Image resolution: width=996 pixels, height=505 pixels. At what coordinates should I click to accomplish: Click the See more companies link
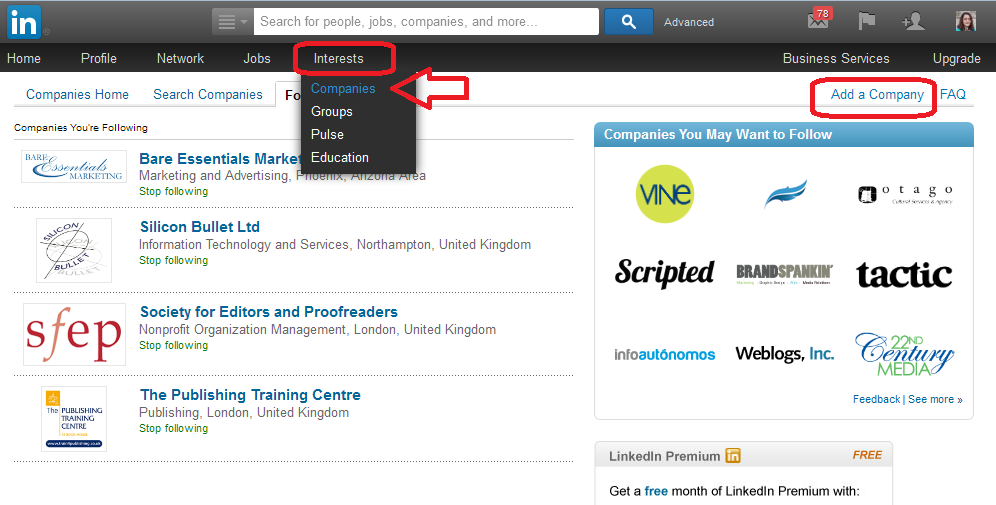(935, 399)
